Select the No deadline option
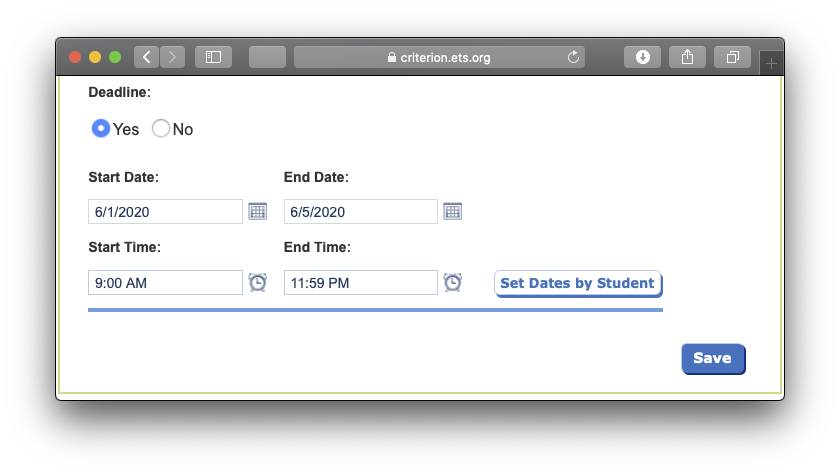 point(161,129)
